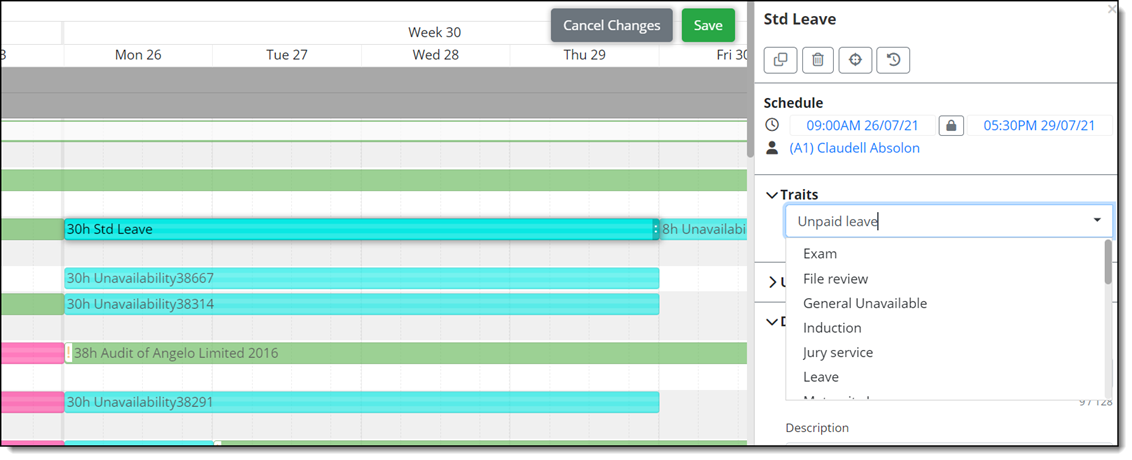
Task: Open the history clock icon
Action: click(x=893, y=60)
